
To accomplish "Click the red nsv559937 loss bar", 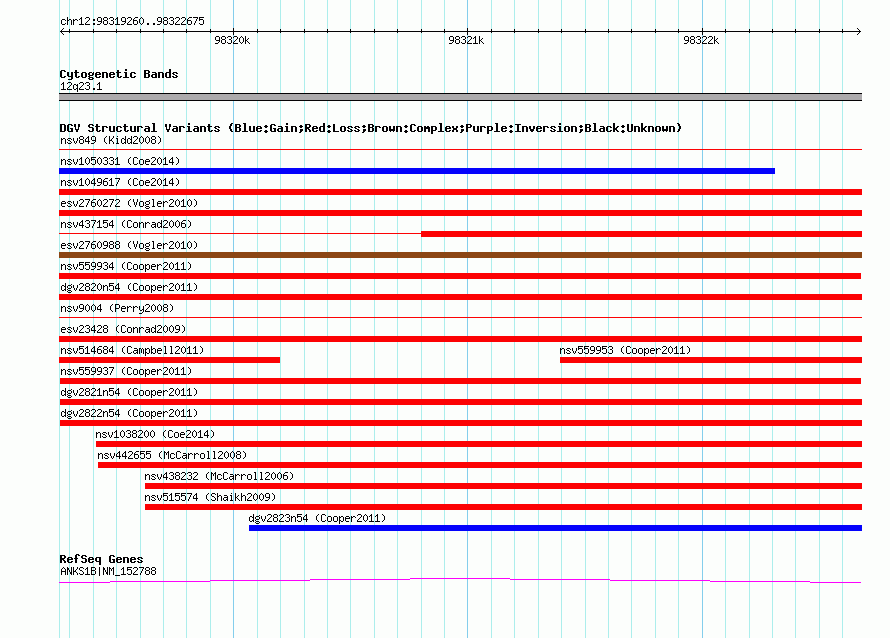I will [460, 381].
